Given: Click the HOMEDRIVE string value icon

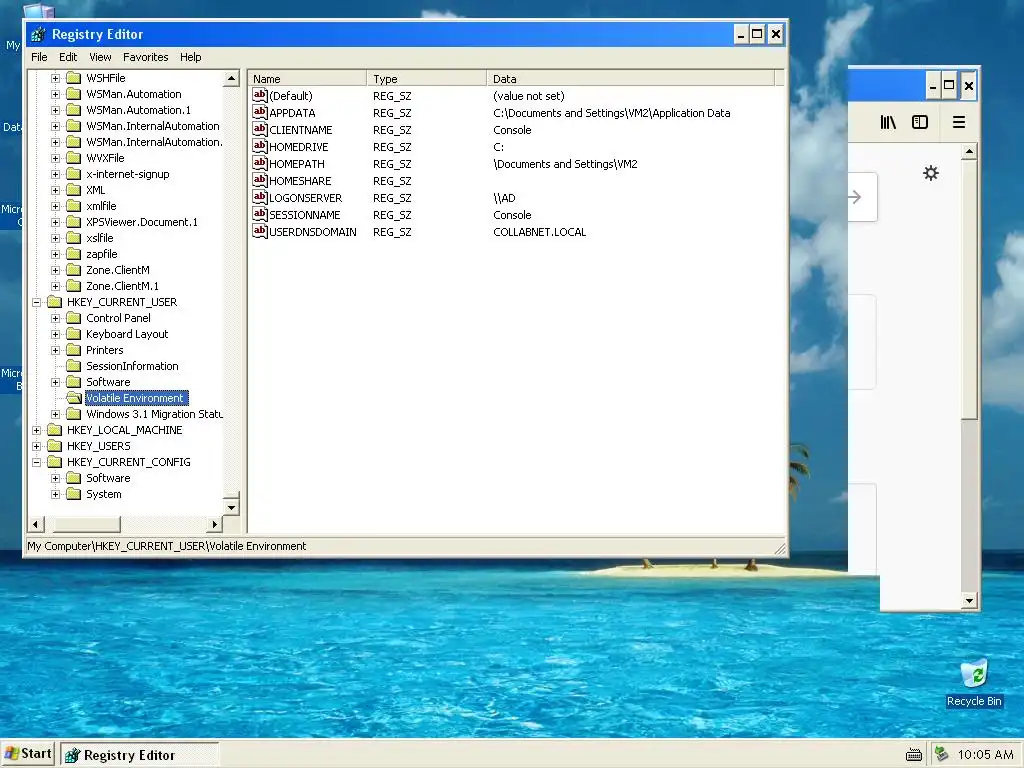Looking at the screenshot, I should pyautogui.click(x=260, y=146).
